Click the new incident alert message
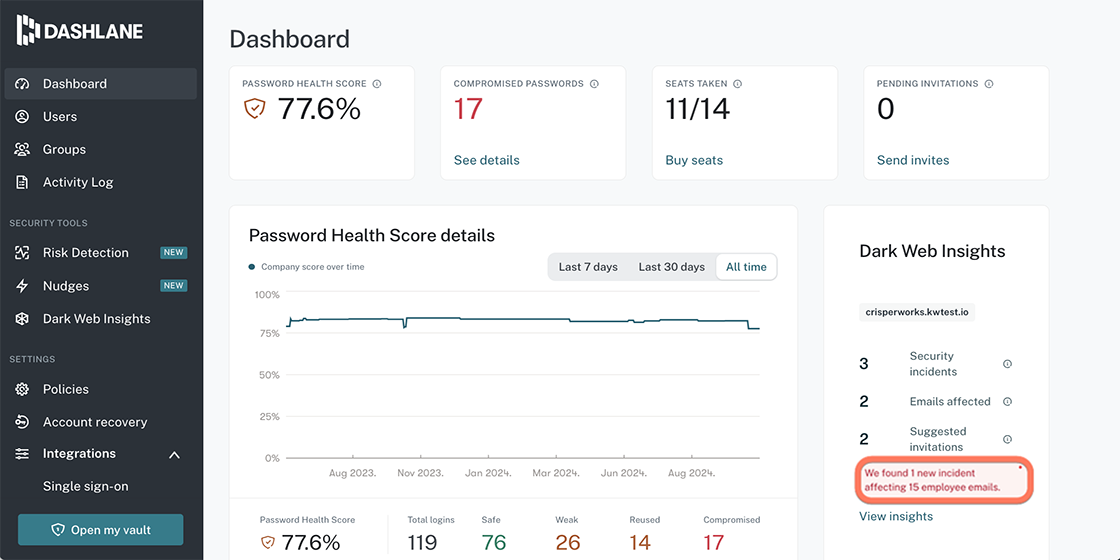The height and width of the screenshot is (560, 1120). [x=943, y=480]
